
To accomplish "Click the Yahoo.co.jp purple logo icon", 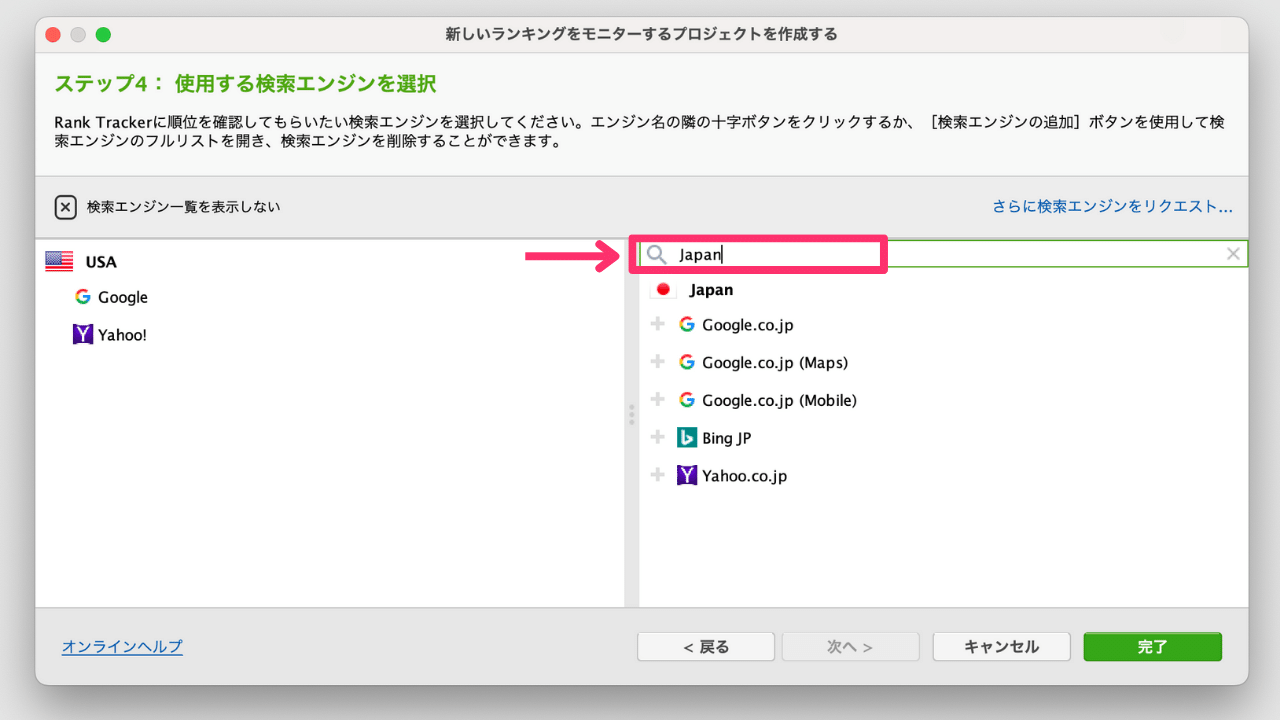I will [x=686, y=476].
